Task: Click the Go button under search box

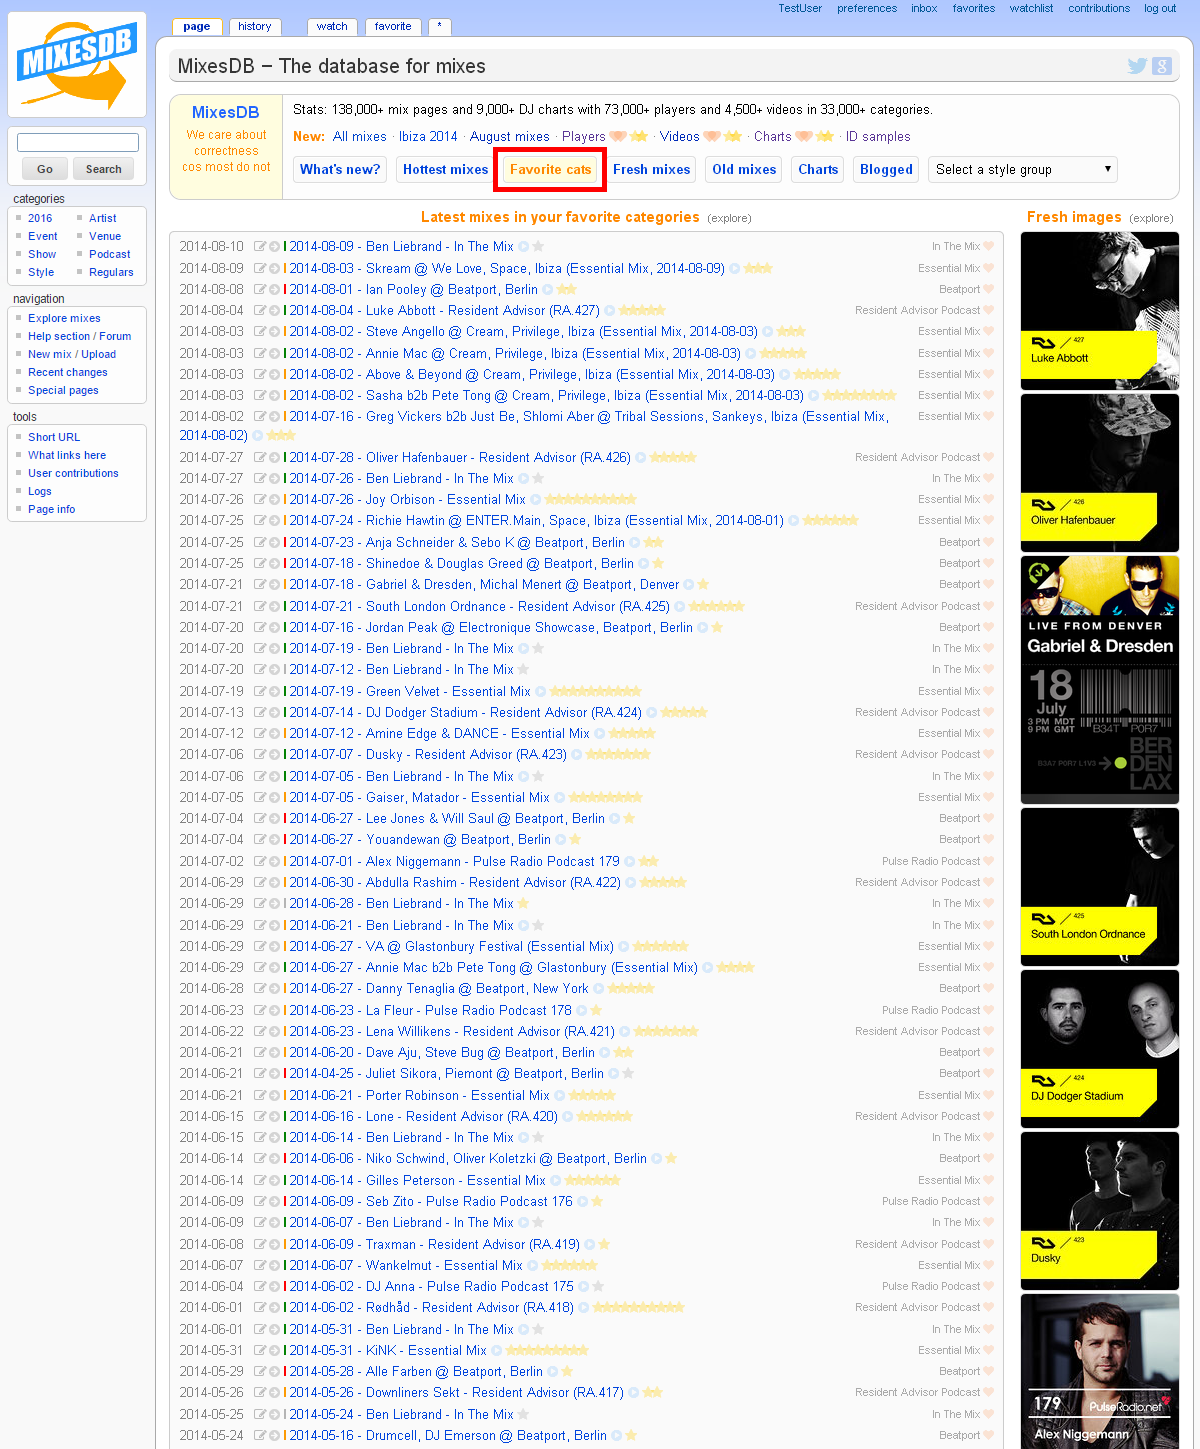Action: click(45, 169)
